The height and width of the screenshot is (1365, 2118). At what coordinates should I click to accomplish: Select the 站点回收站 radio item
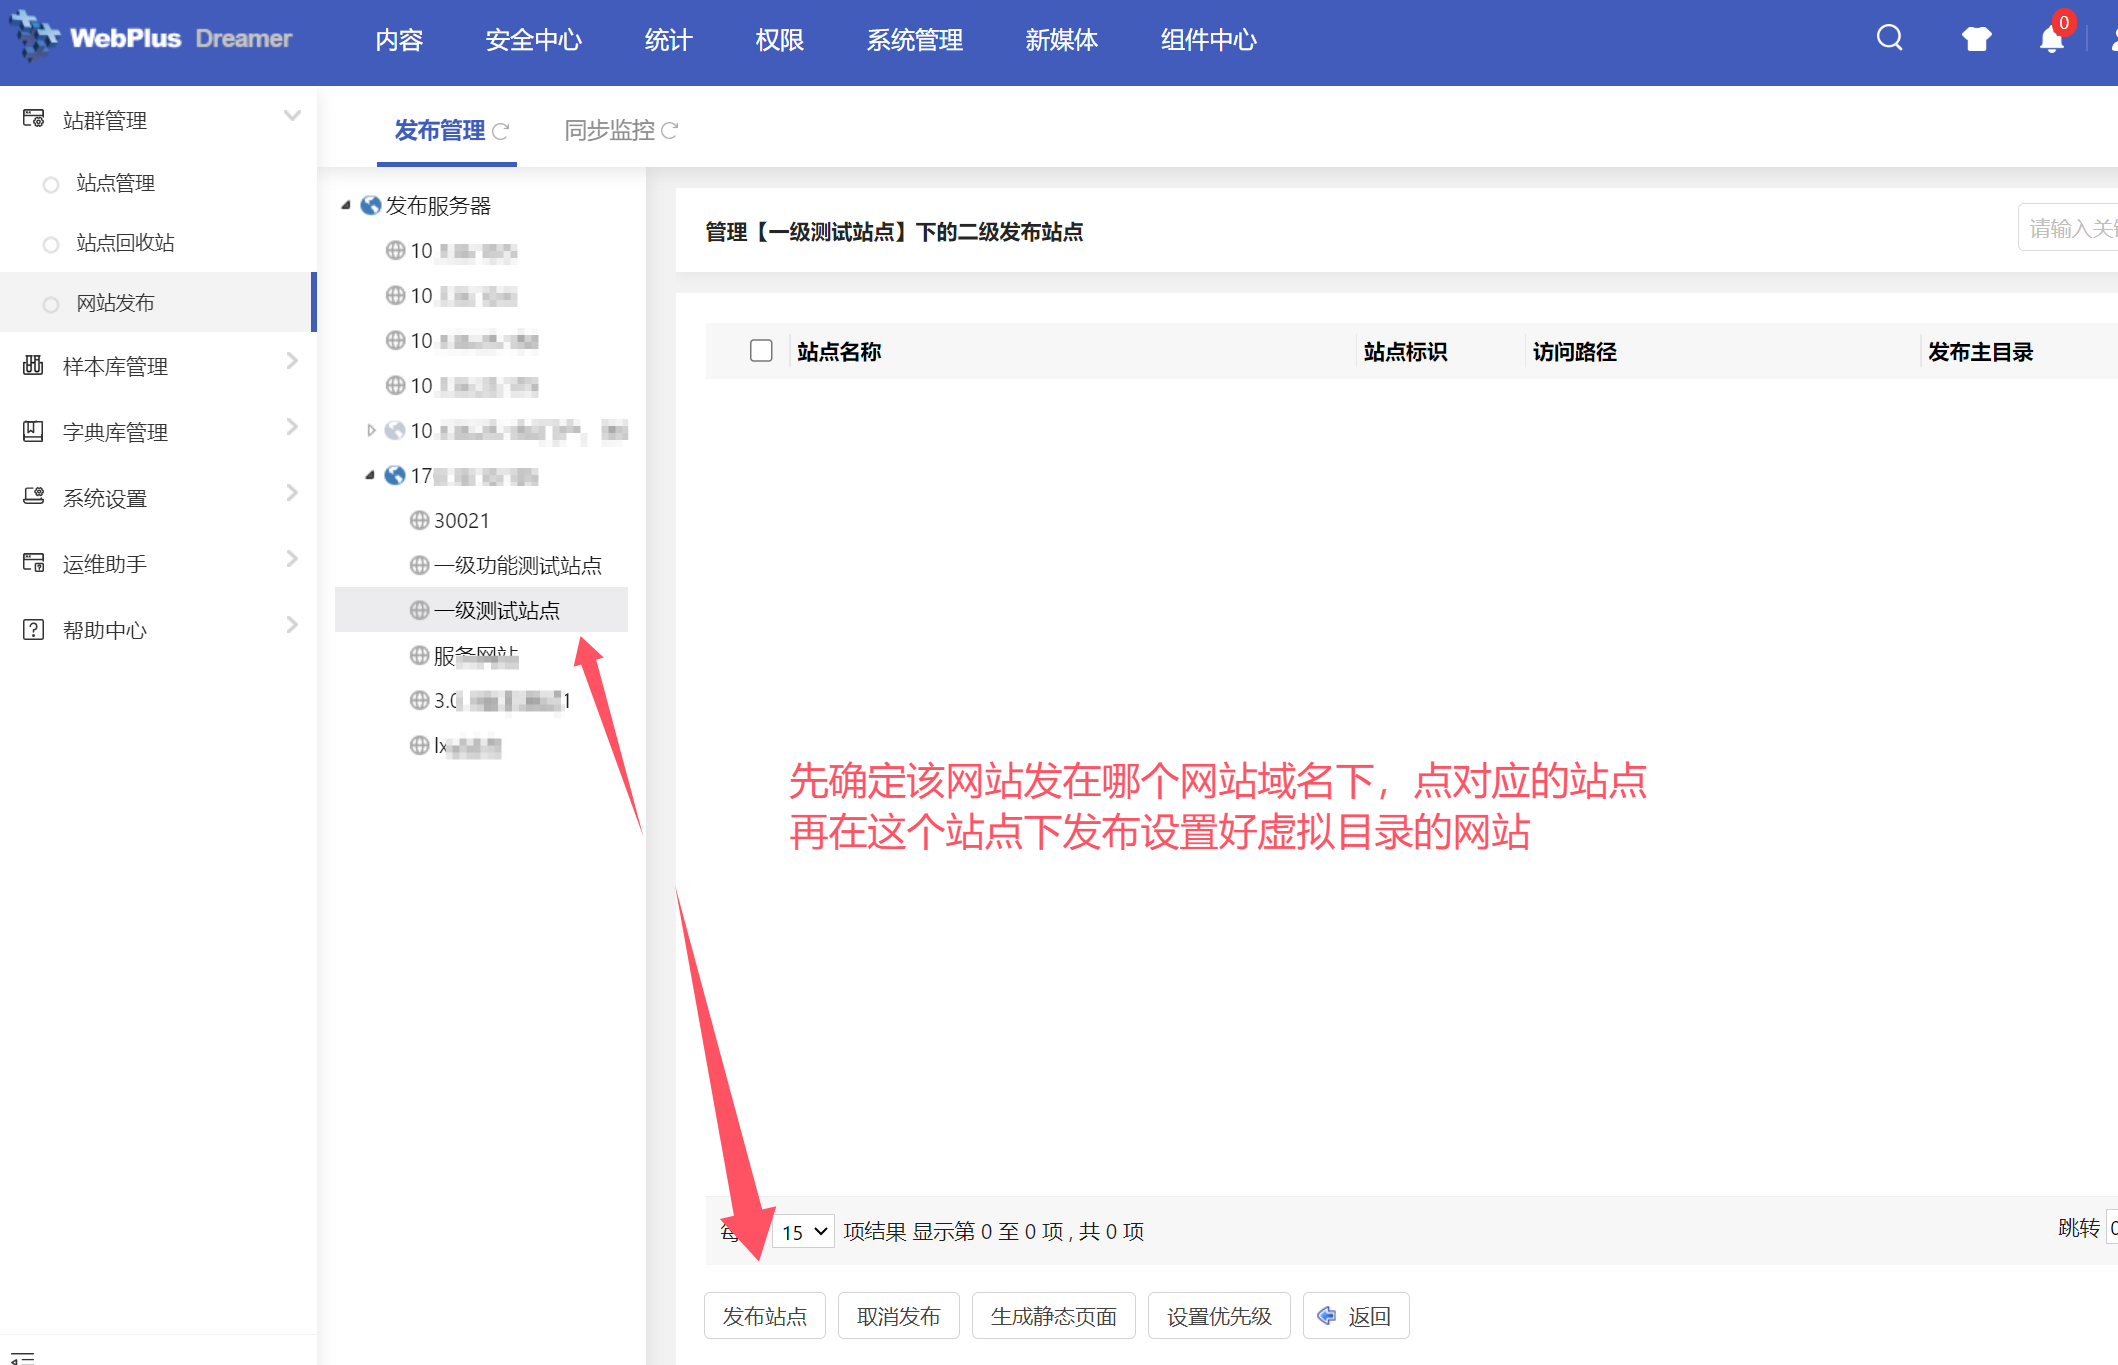(x=51, y=244)
